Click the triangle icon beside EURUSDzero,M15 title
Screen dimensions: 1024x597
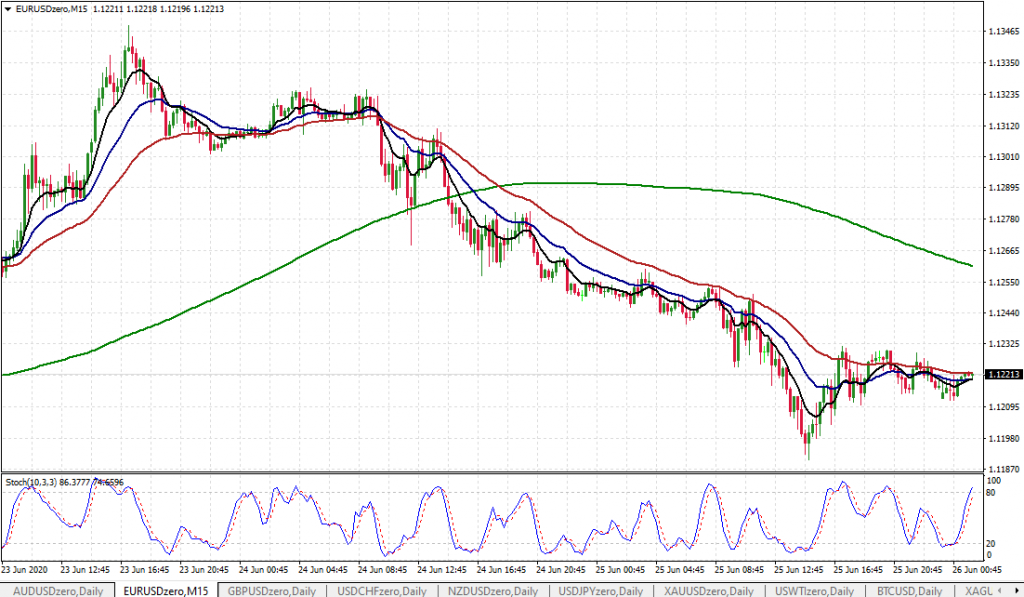[x=8, y=8]
